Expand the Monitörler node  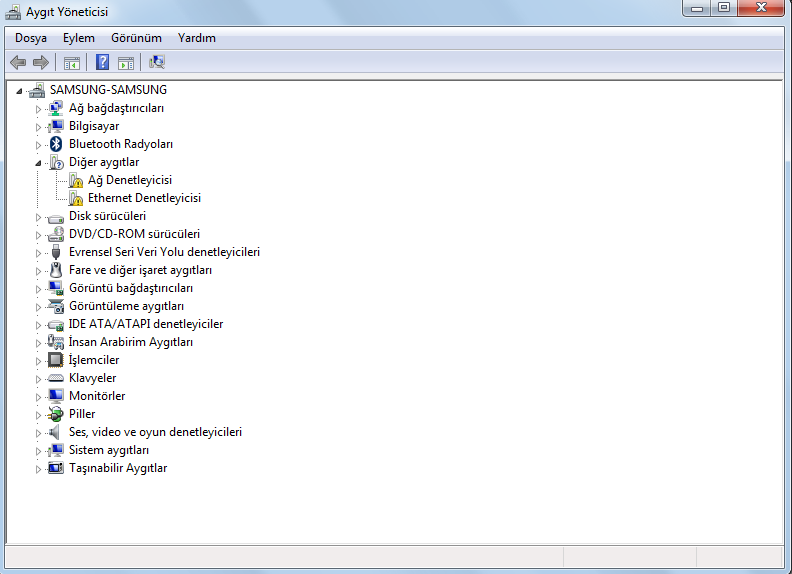pyautogui.click(x=38, y=397)
